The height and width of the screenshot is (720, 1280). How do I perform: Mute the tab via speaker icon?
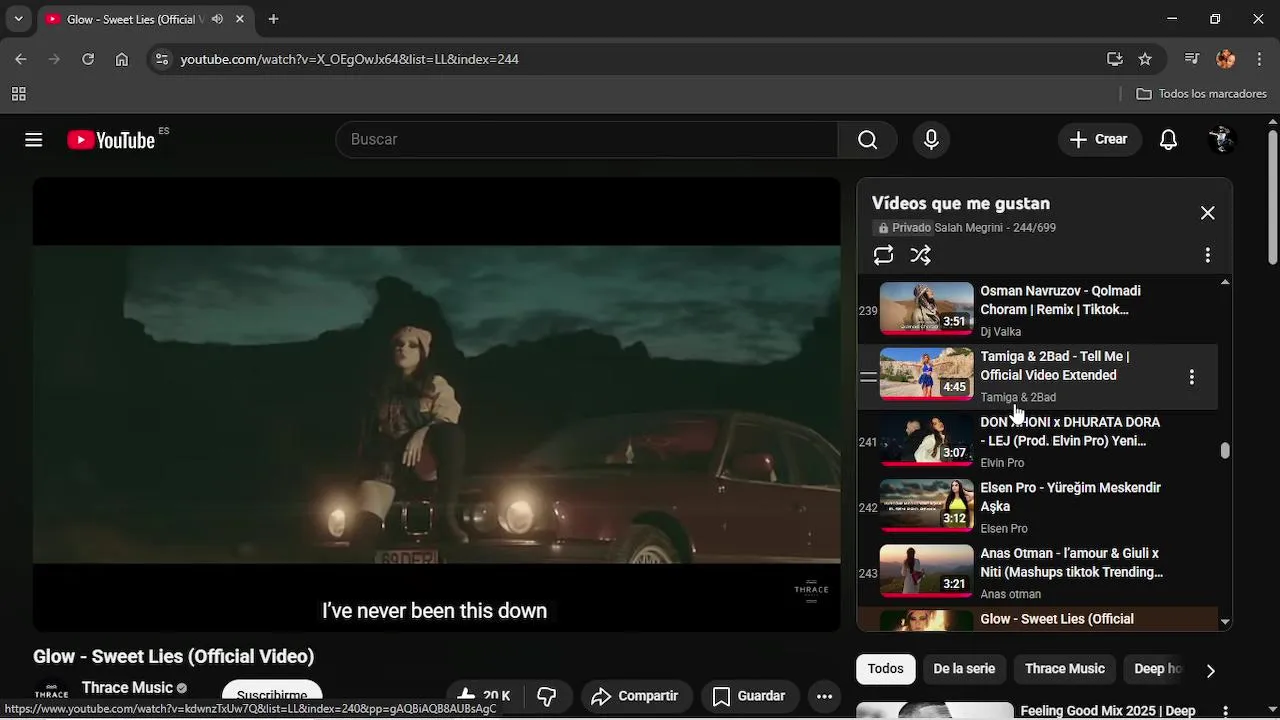pos(217,19)
